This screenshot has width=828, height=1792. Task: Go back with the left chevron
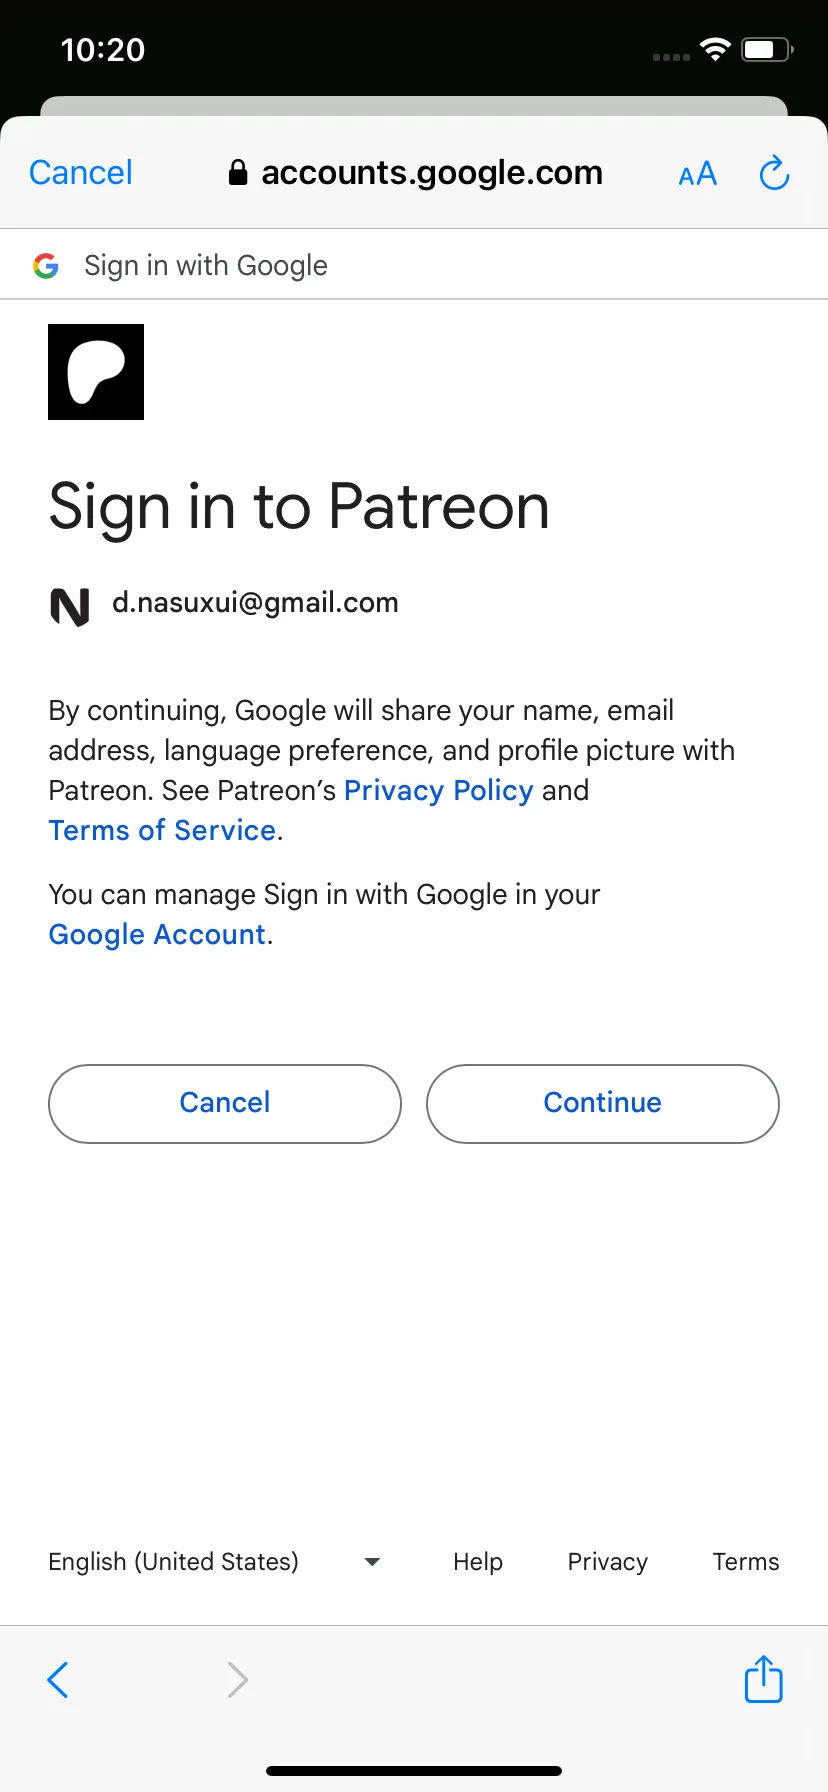(58, 1680)
